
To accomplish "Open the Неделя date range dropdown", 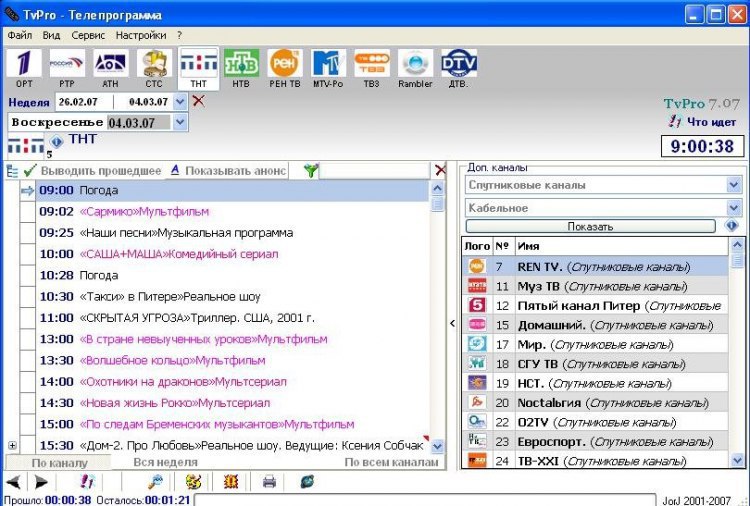I will pos(180,102).
